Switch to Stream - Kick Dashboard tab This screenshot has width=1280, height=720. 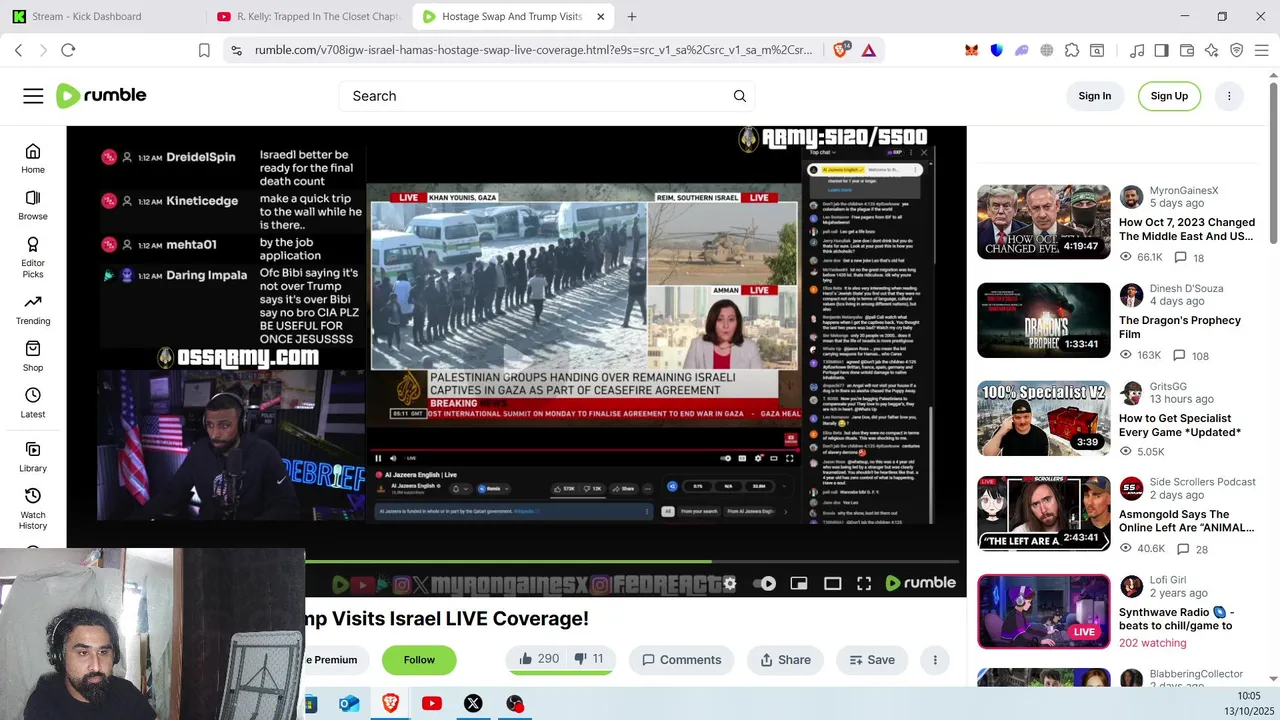pos(103,16)
